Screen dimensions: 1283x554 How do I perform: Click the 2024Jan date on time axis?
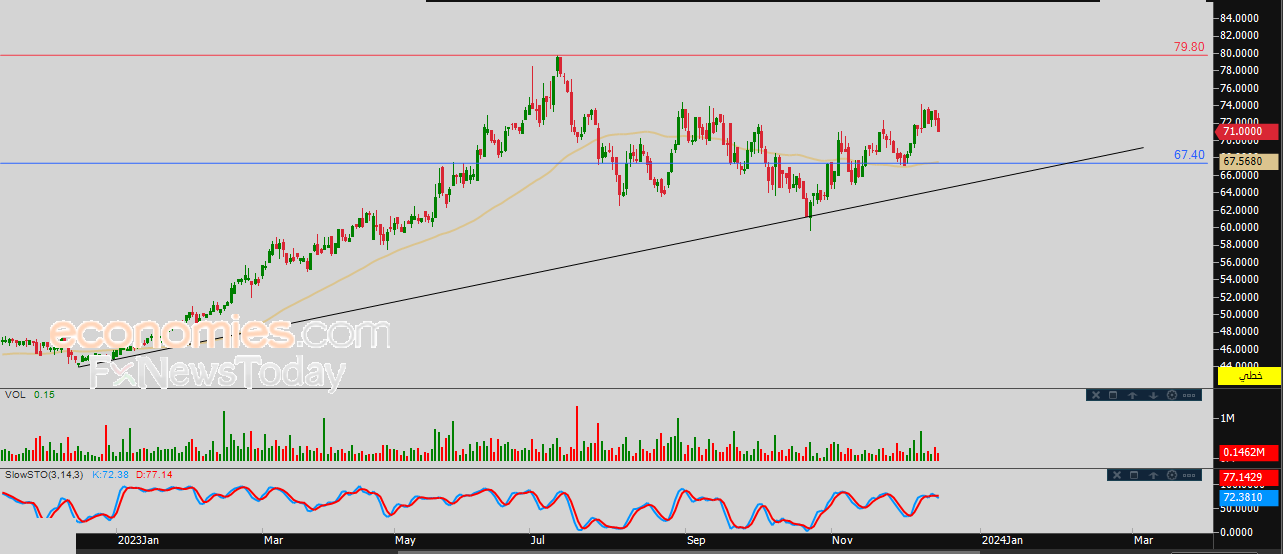tap(1002, 540)
